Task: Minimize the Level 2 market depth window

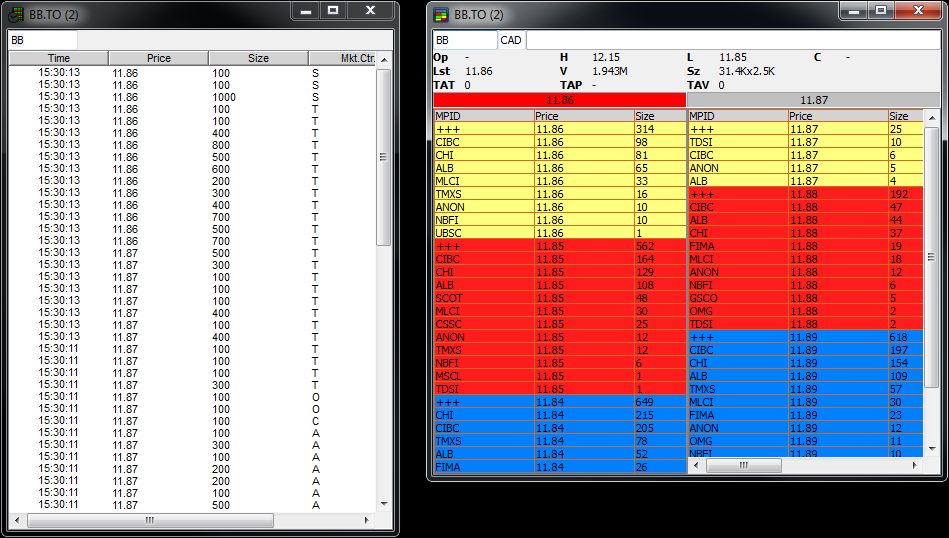Action: coord(852,11)
